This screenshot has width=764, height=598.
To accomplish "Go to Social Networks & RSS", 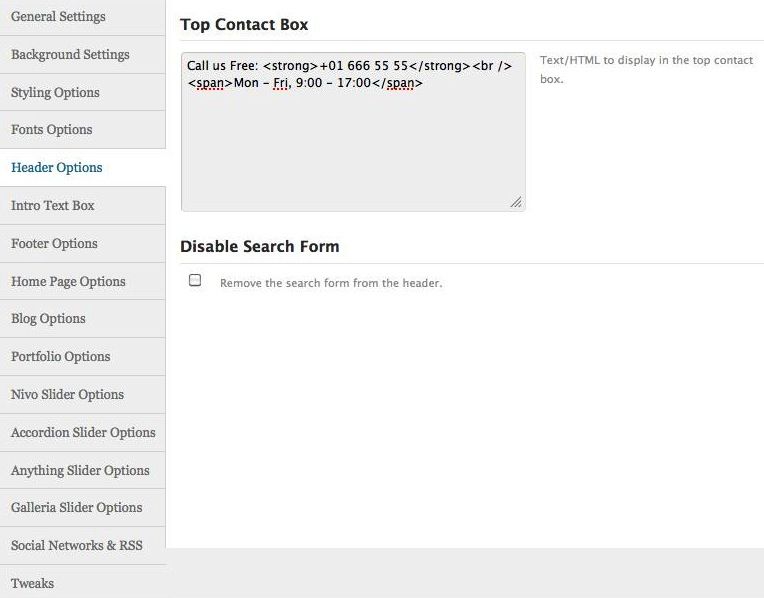I will (77, 545).
